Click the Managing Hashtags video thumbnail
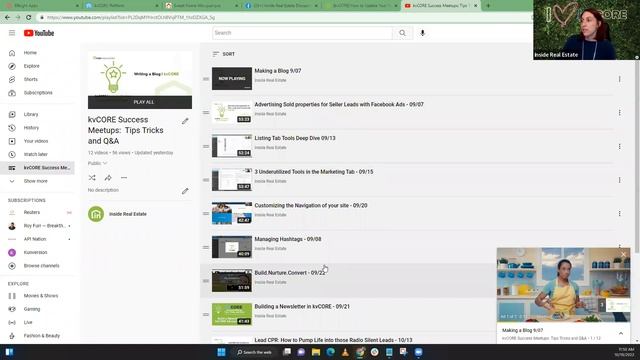The image size is (640, 360). click(x=232, y=247)
